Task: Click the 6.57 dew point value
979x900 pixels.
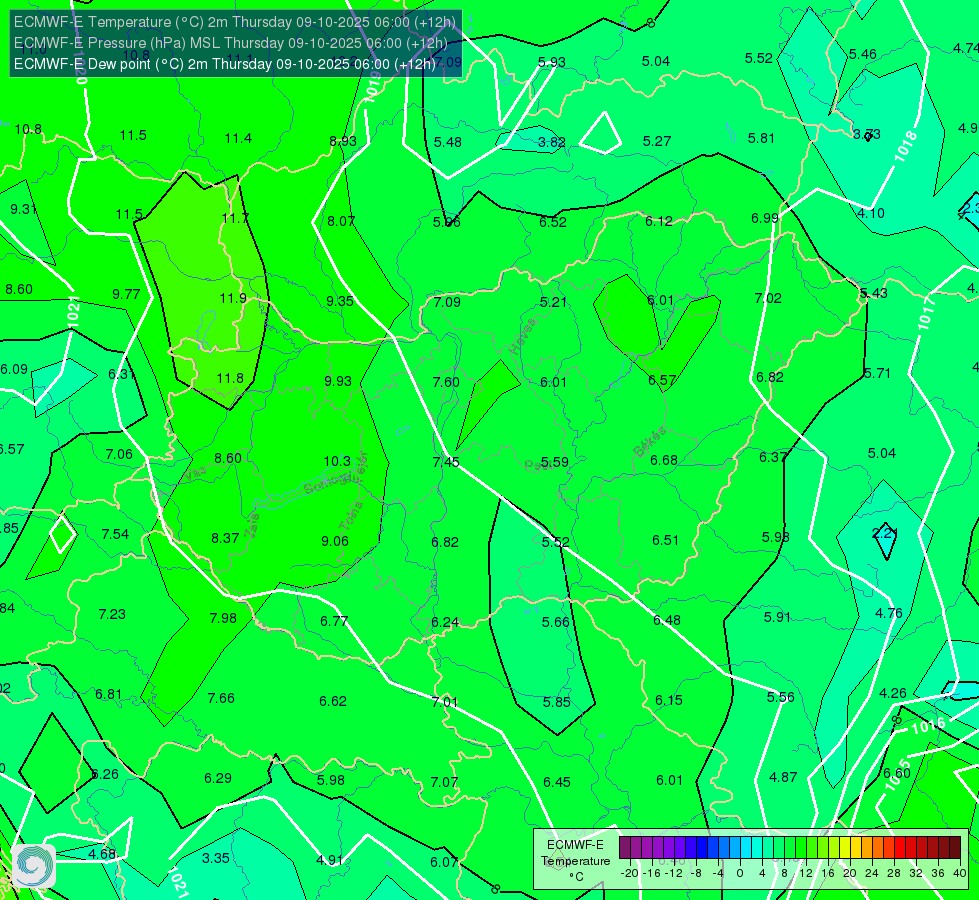Action: [662, 380]
